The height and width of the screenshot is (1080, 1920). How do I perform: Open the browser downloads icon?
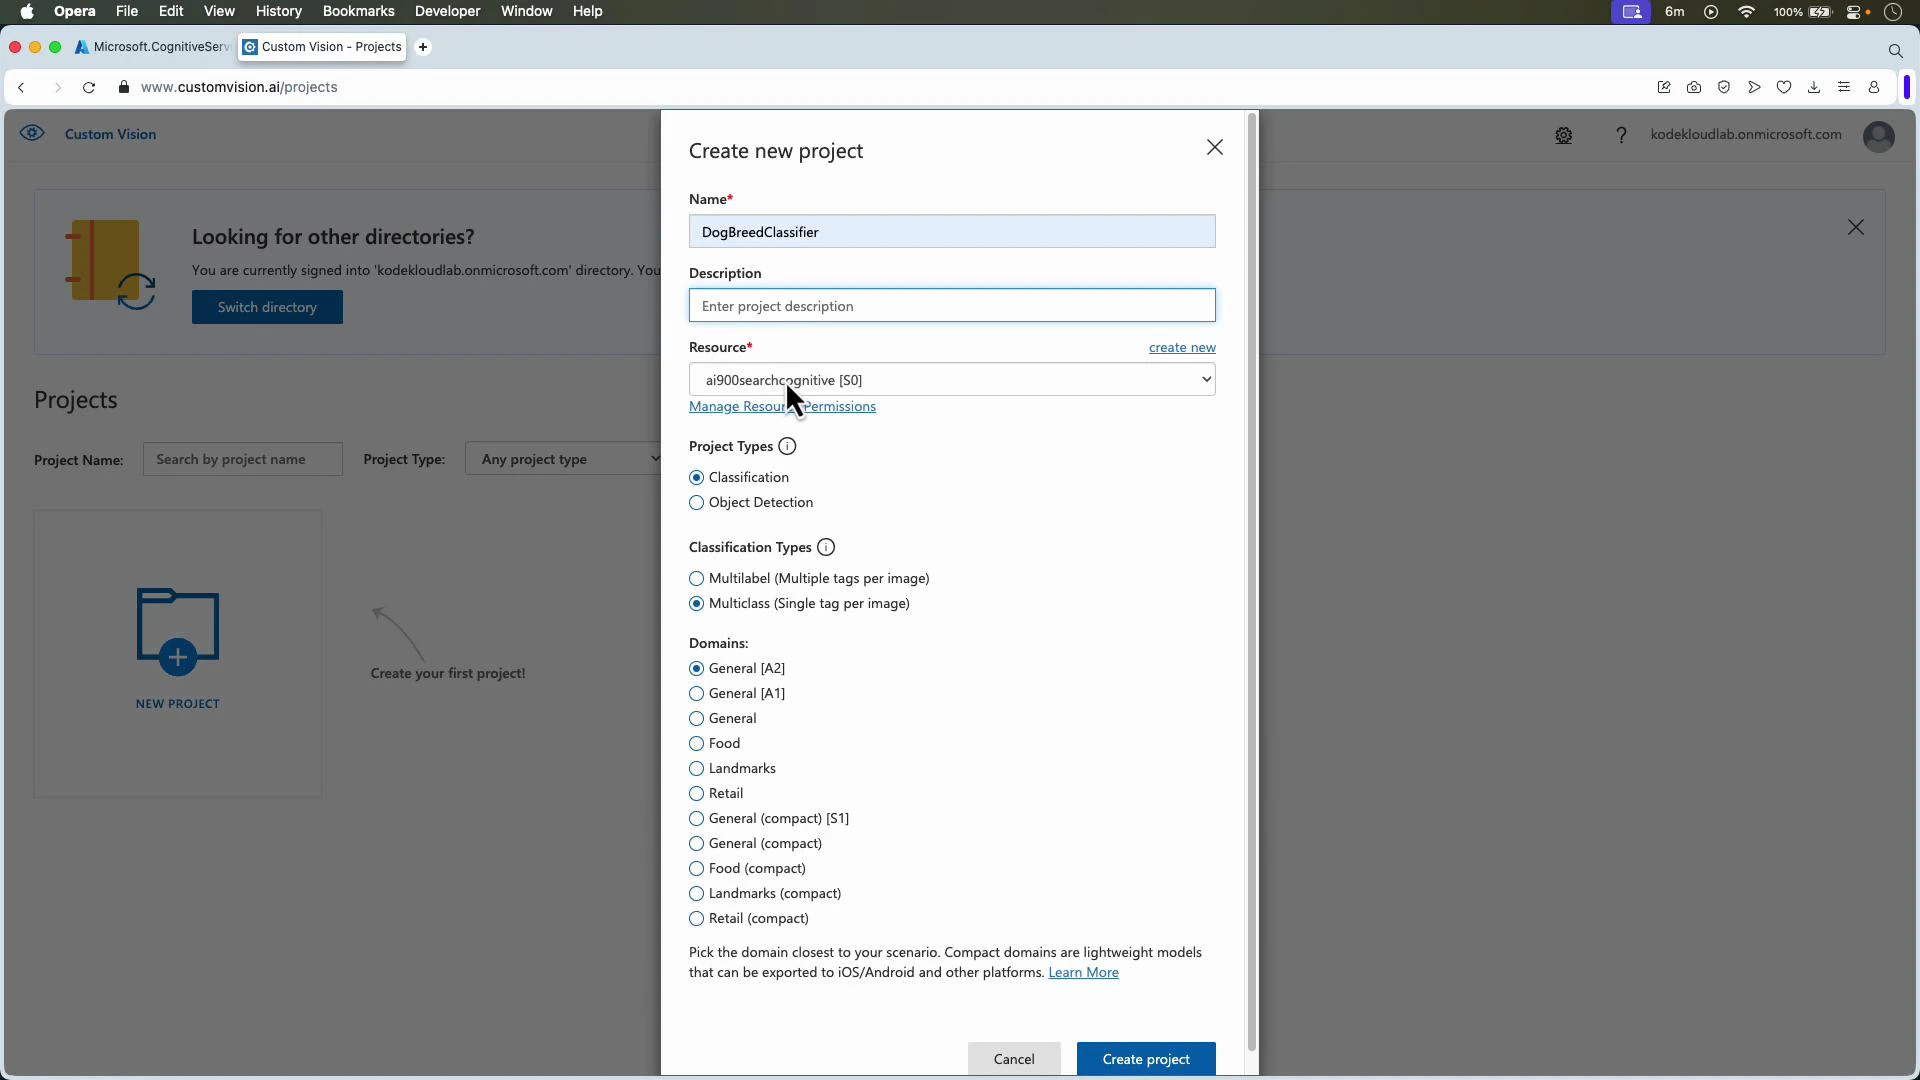(x=1814, y=88)
